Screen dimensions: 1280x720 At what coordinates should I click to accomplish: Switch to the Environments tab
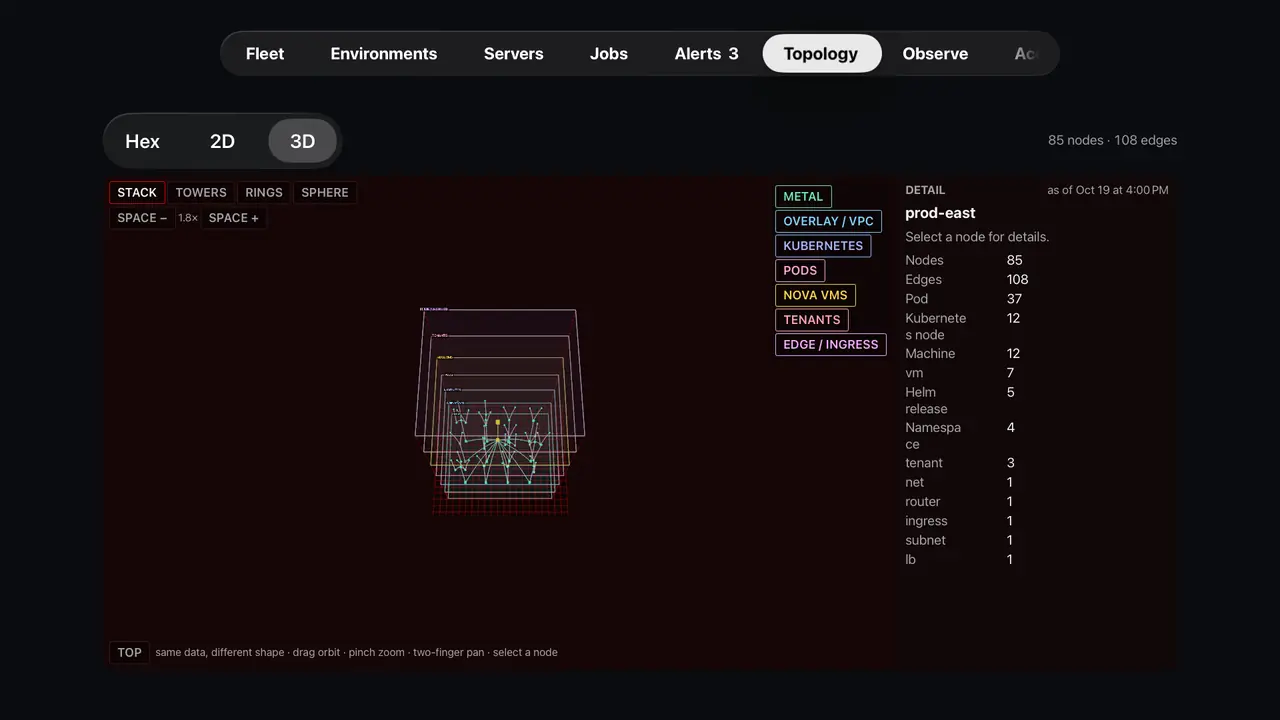tap(384, 54)
